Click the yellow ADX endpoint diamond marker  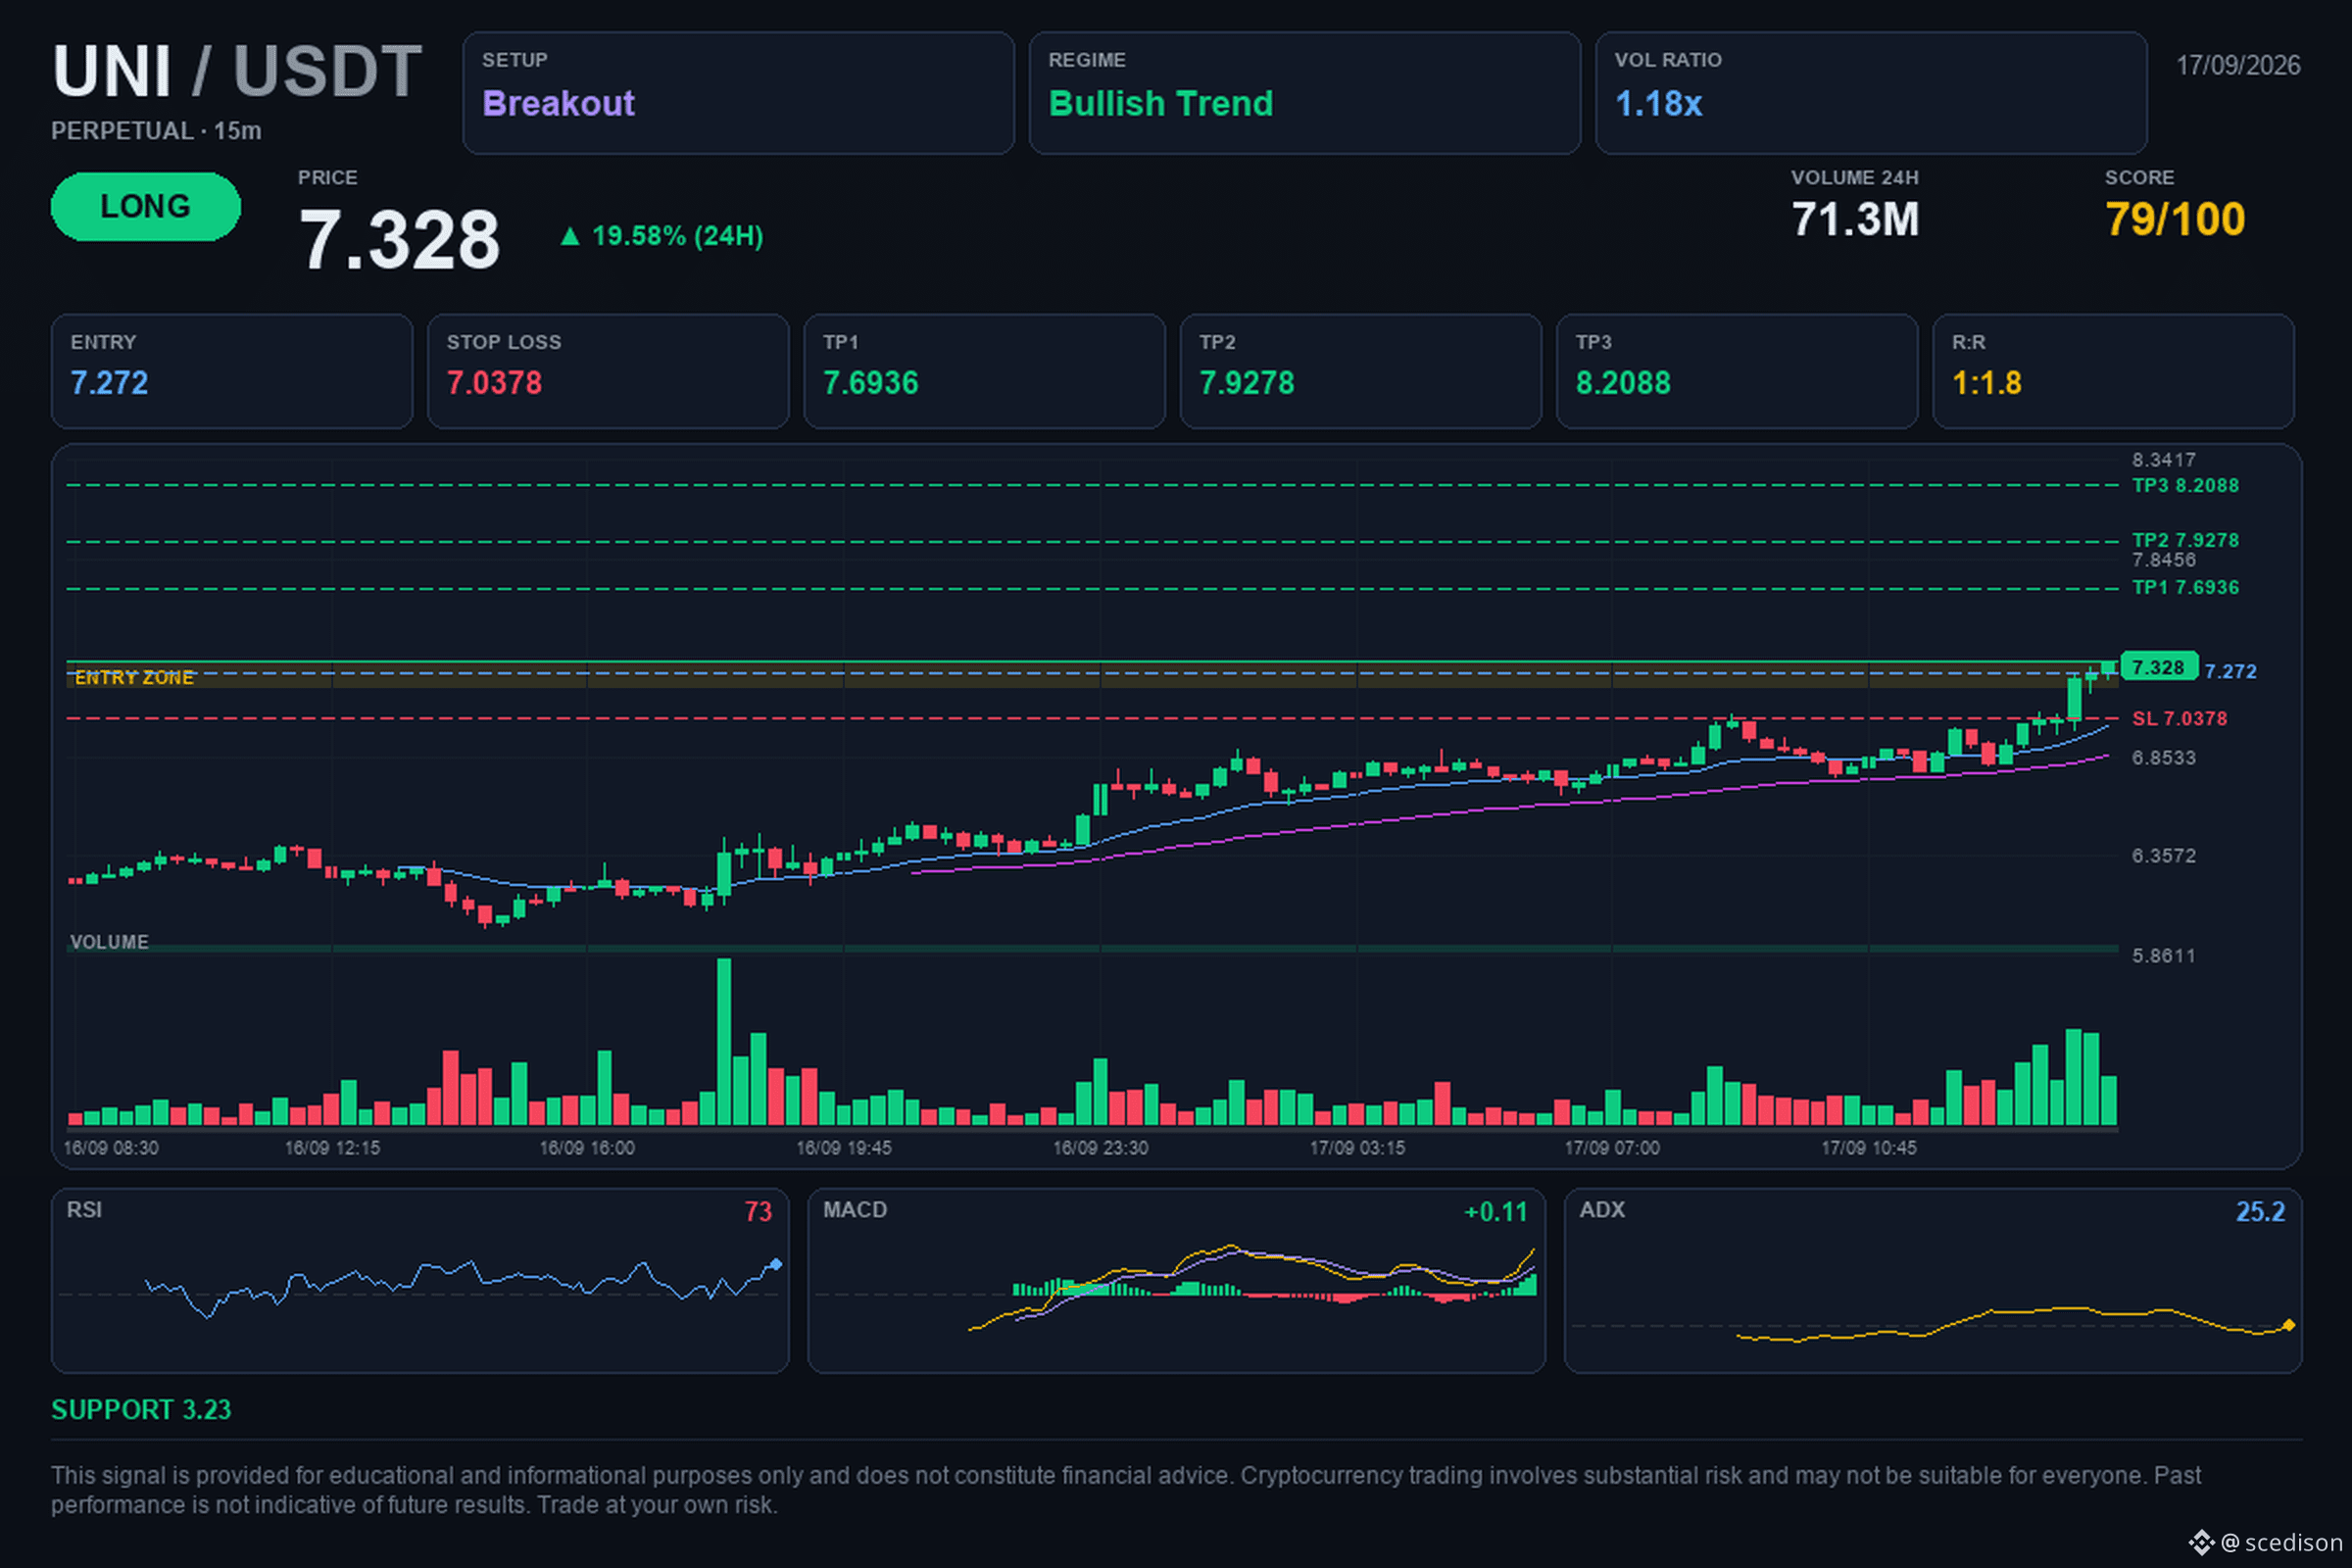2289,1325
